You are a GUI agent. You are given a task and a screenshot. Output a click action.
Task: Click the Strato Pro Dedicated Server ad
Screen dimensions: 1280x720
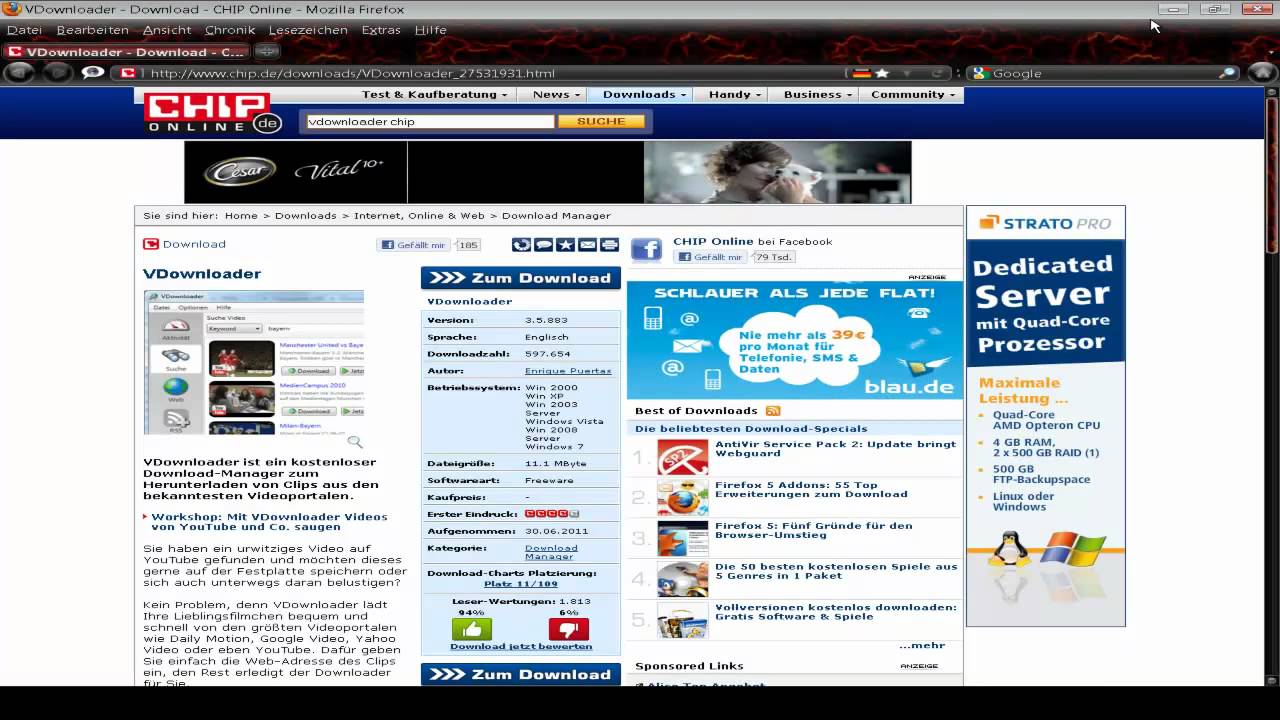pyautogui.click(x=1046, y=416)
